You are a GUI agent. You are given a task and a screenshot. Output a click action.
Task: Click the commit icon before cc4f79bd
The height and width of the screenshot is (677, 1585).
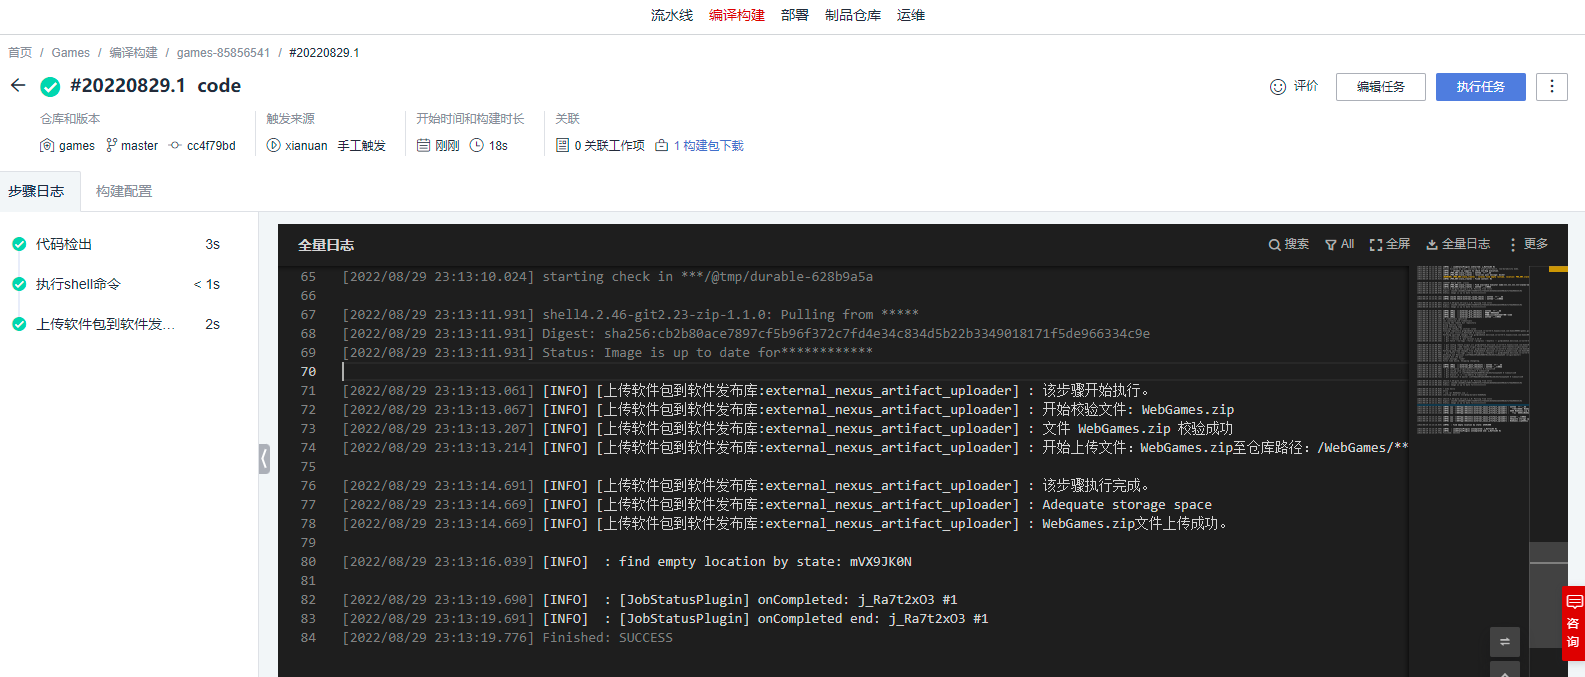175,145
